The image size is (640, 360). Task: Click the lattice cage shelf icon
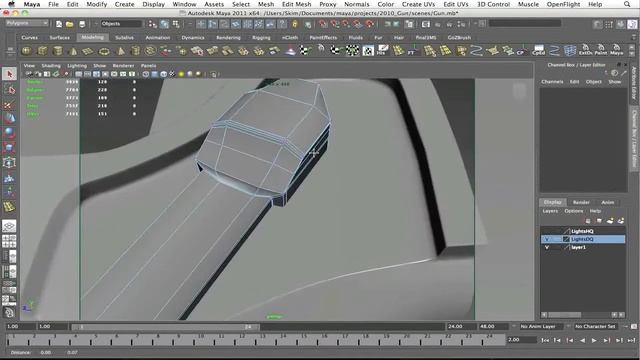570,51
